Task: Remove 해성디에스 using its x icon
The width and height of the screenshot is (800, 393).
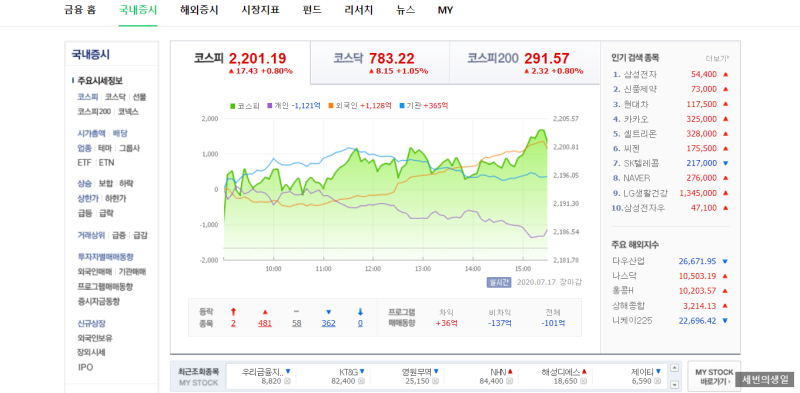Action: [584, 382]
